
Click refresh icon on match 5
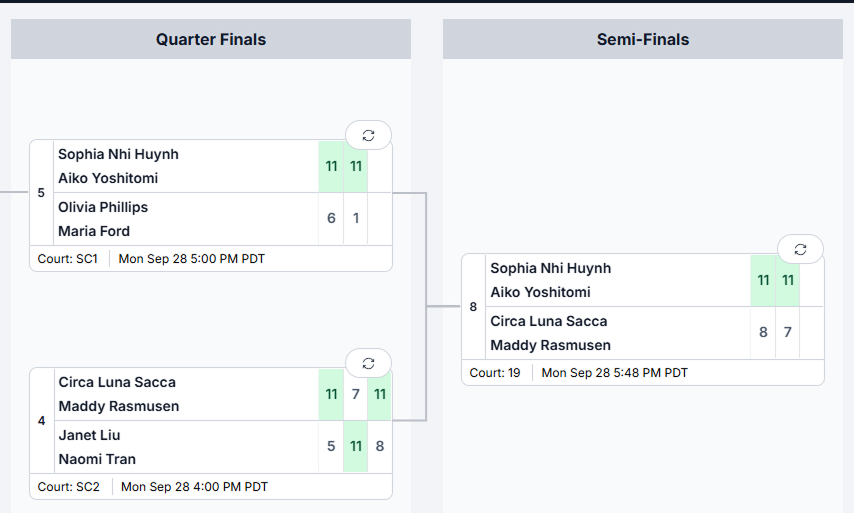pyautogui.click(x=369, y=136)
